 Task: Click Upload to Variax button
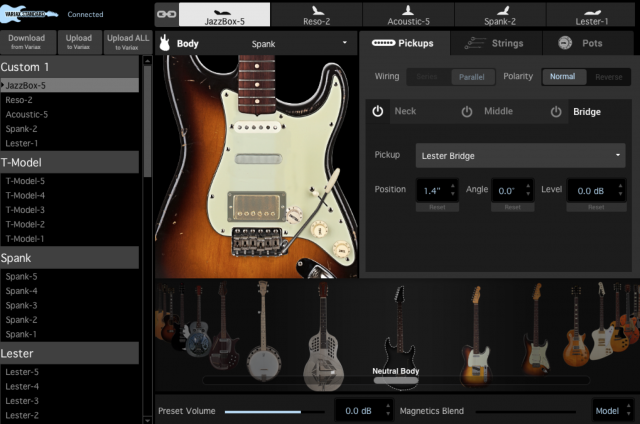pos(79,42)
